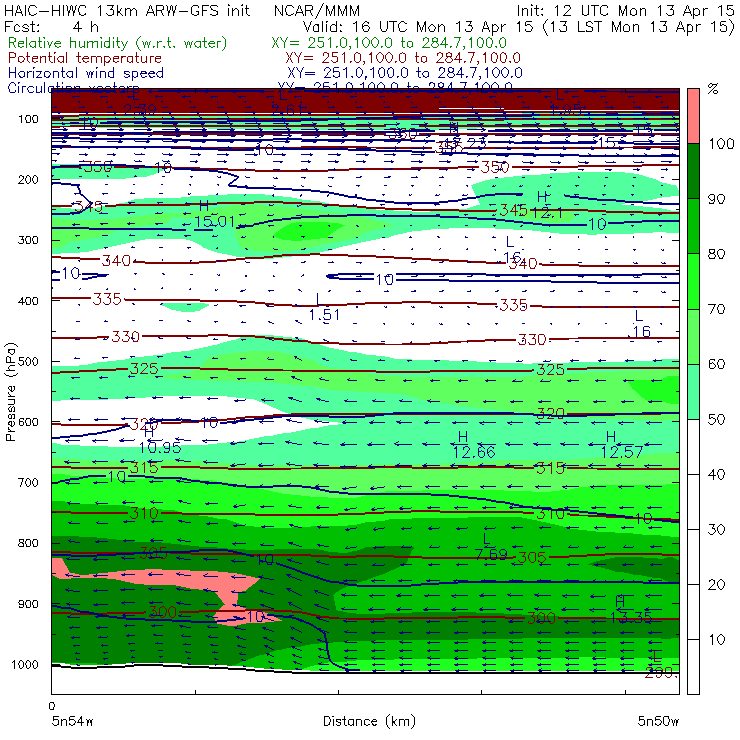This screenshot has height=740, width=740.
Task: Click the colorbar '90' percent label
Action: coord(716,199)
